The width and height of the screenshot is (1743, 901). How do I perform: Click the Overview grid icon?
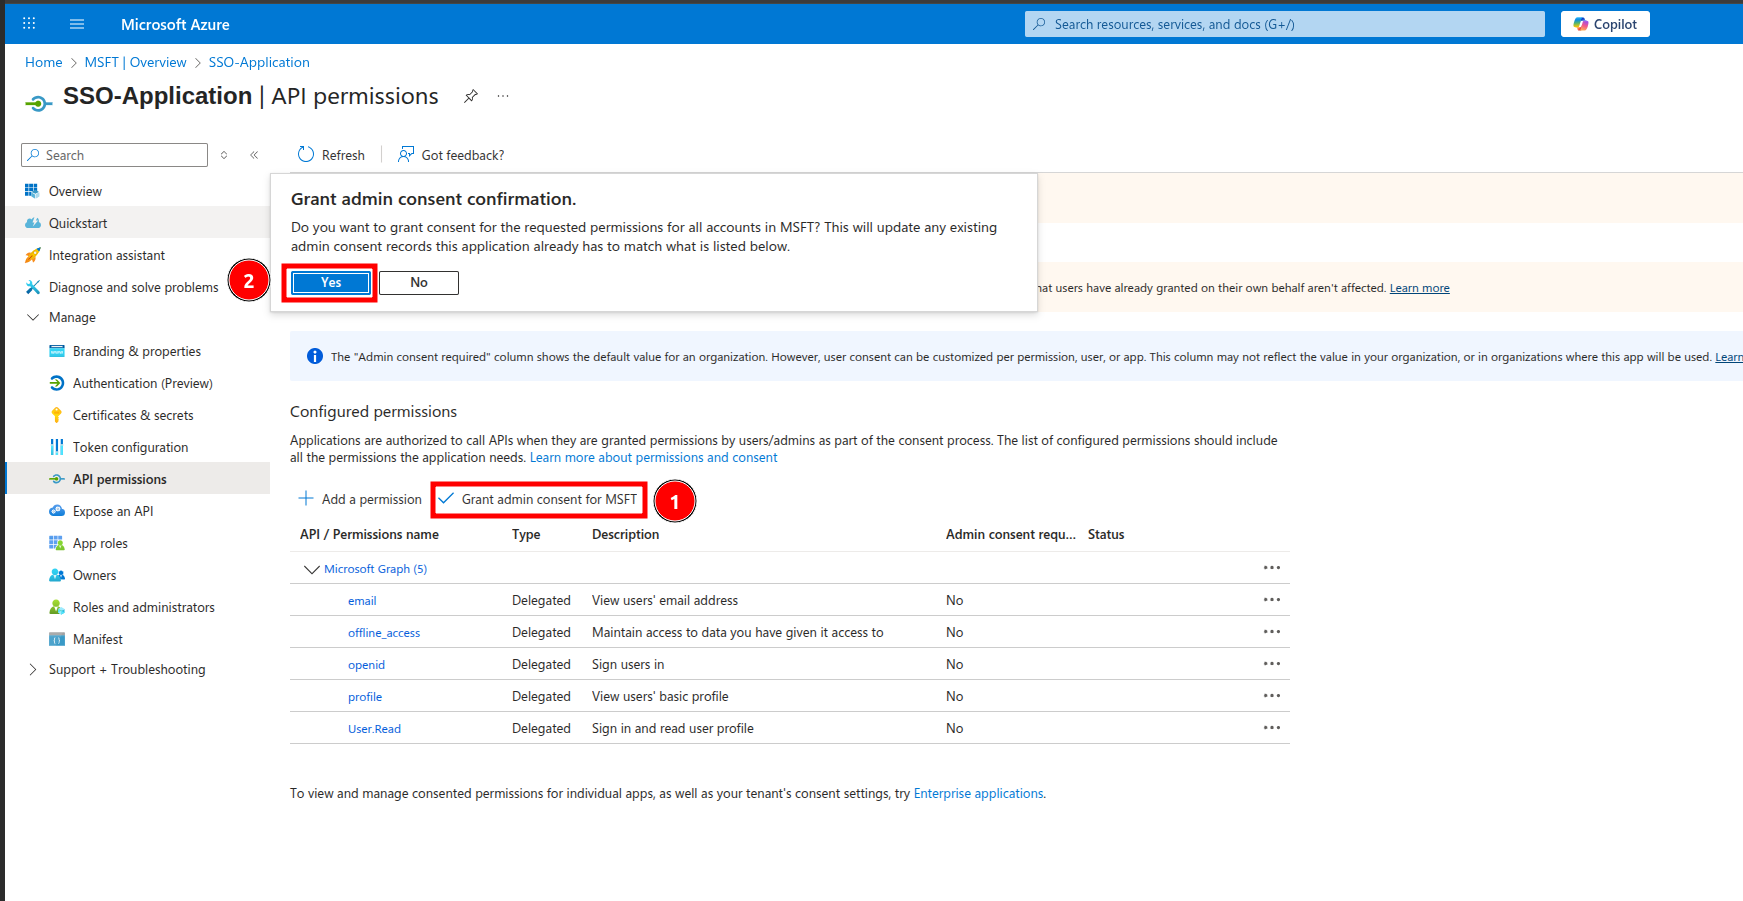tap(33, 191)
